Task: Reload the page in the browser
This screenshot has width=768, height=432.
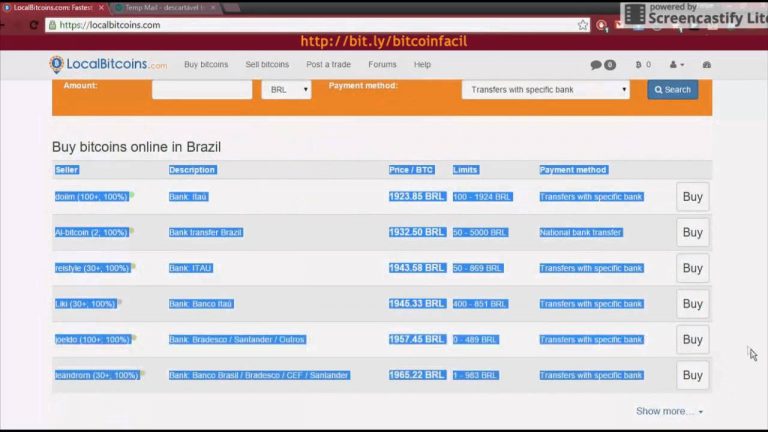Action: [x=34, y=25]
